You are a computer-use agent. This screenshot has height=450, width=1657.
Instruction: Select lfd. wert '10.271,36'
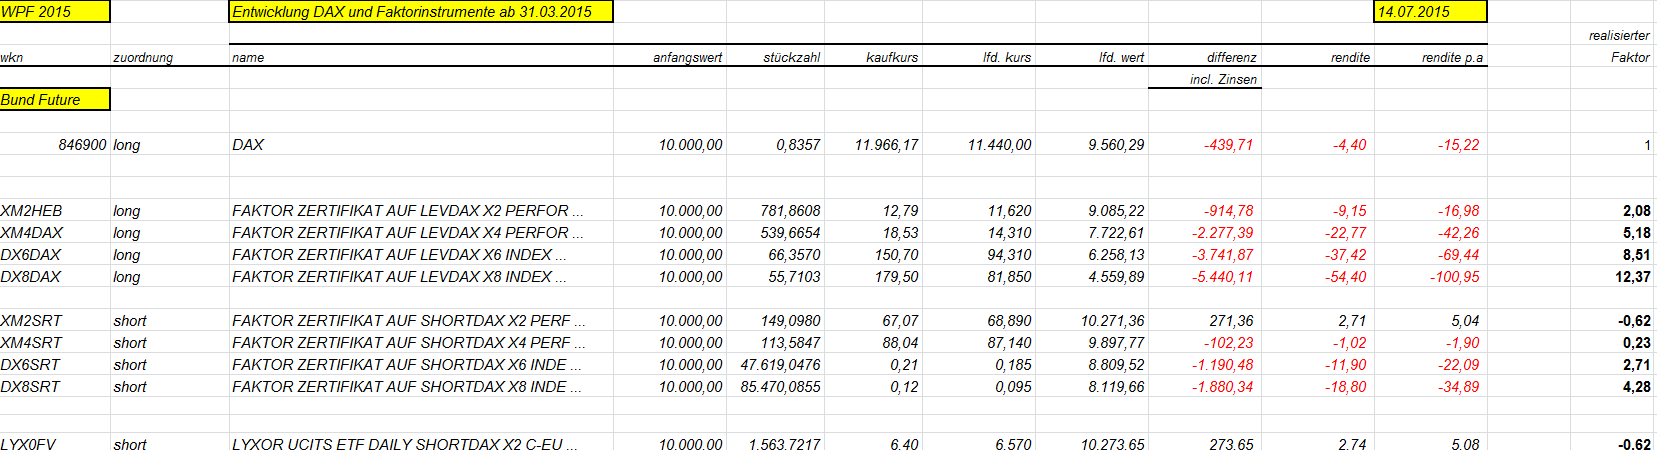1112,321
